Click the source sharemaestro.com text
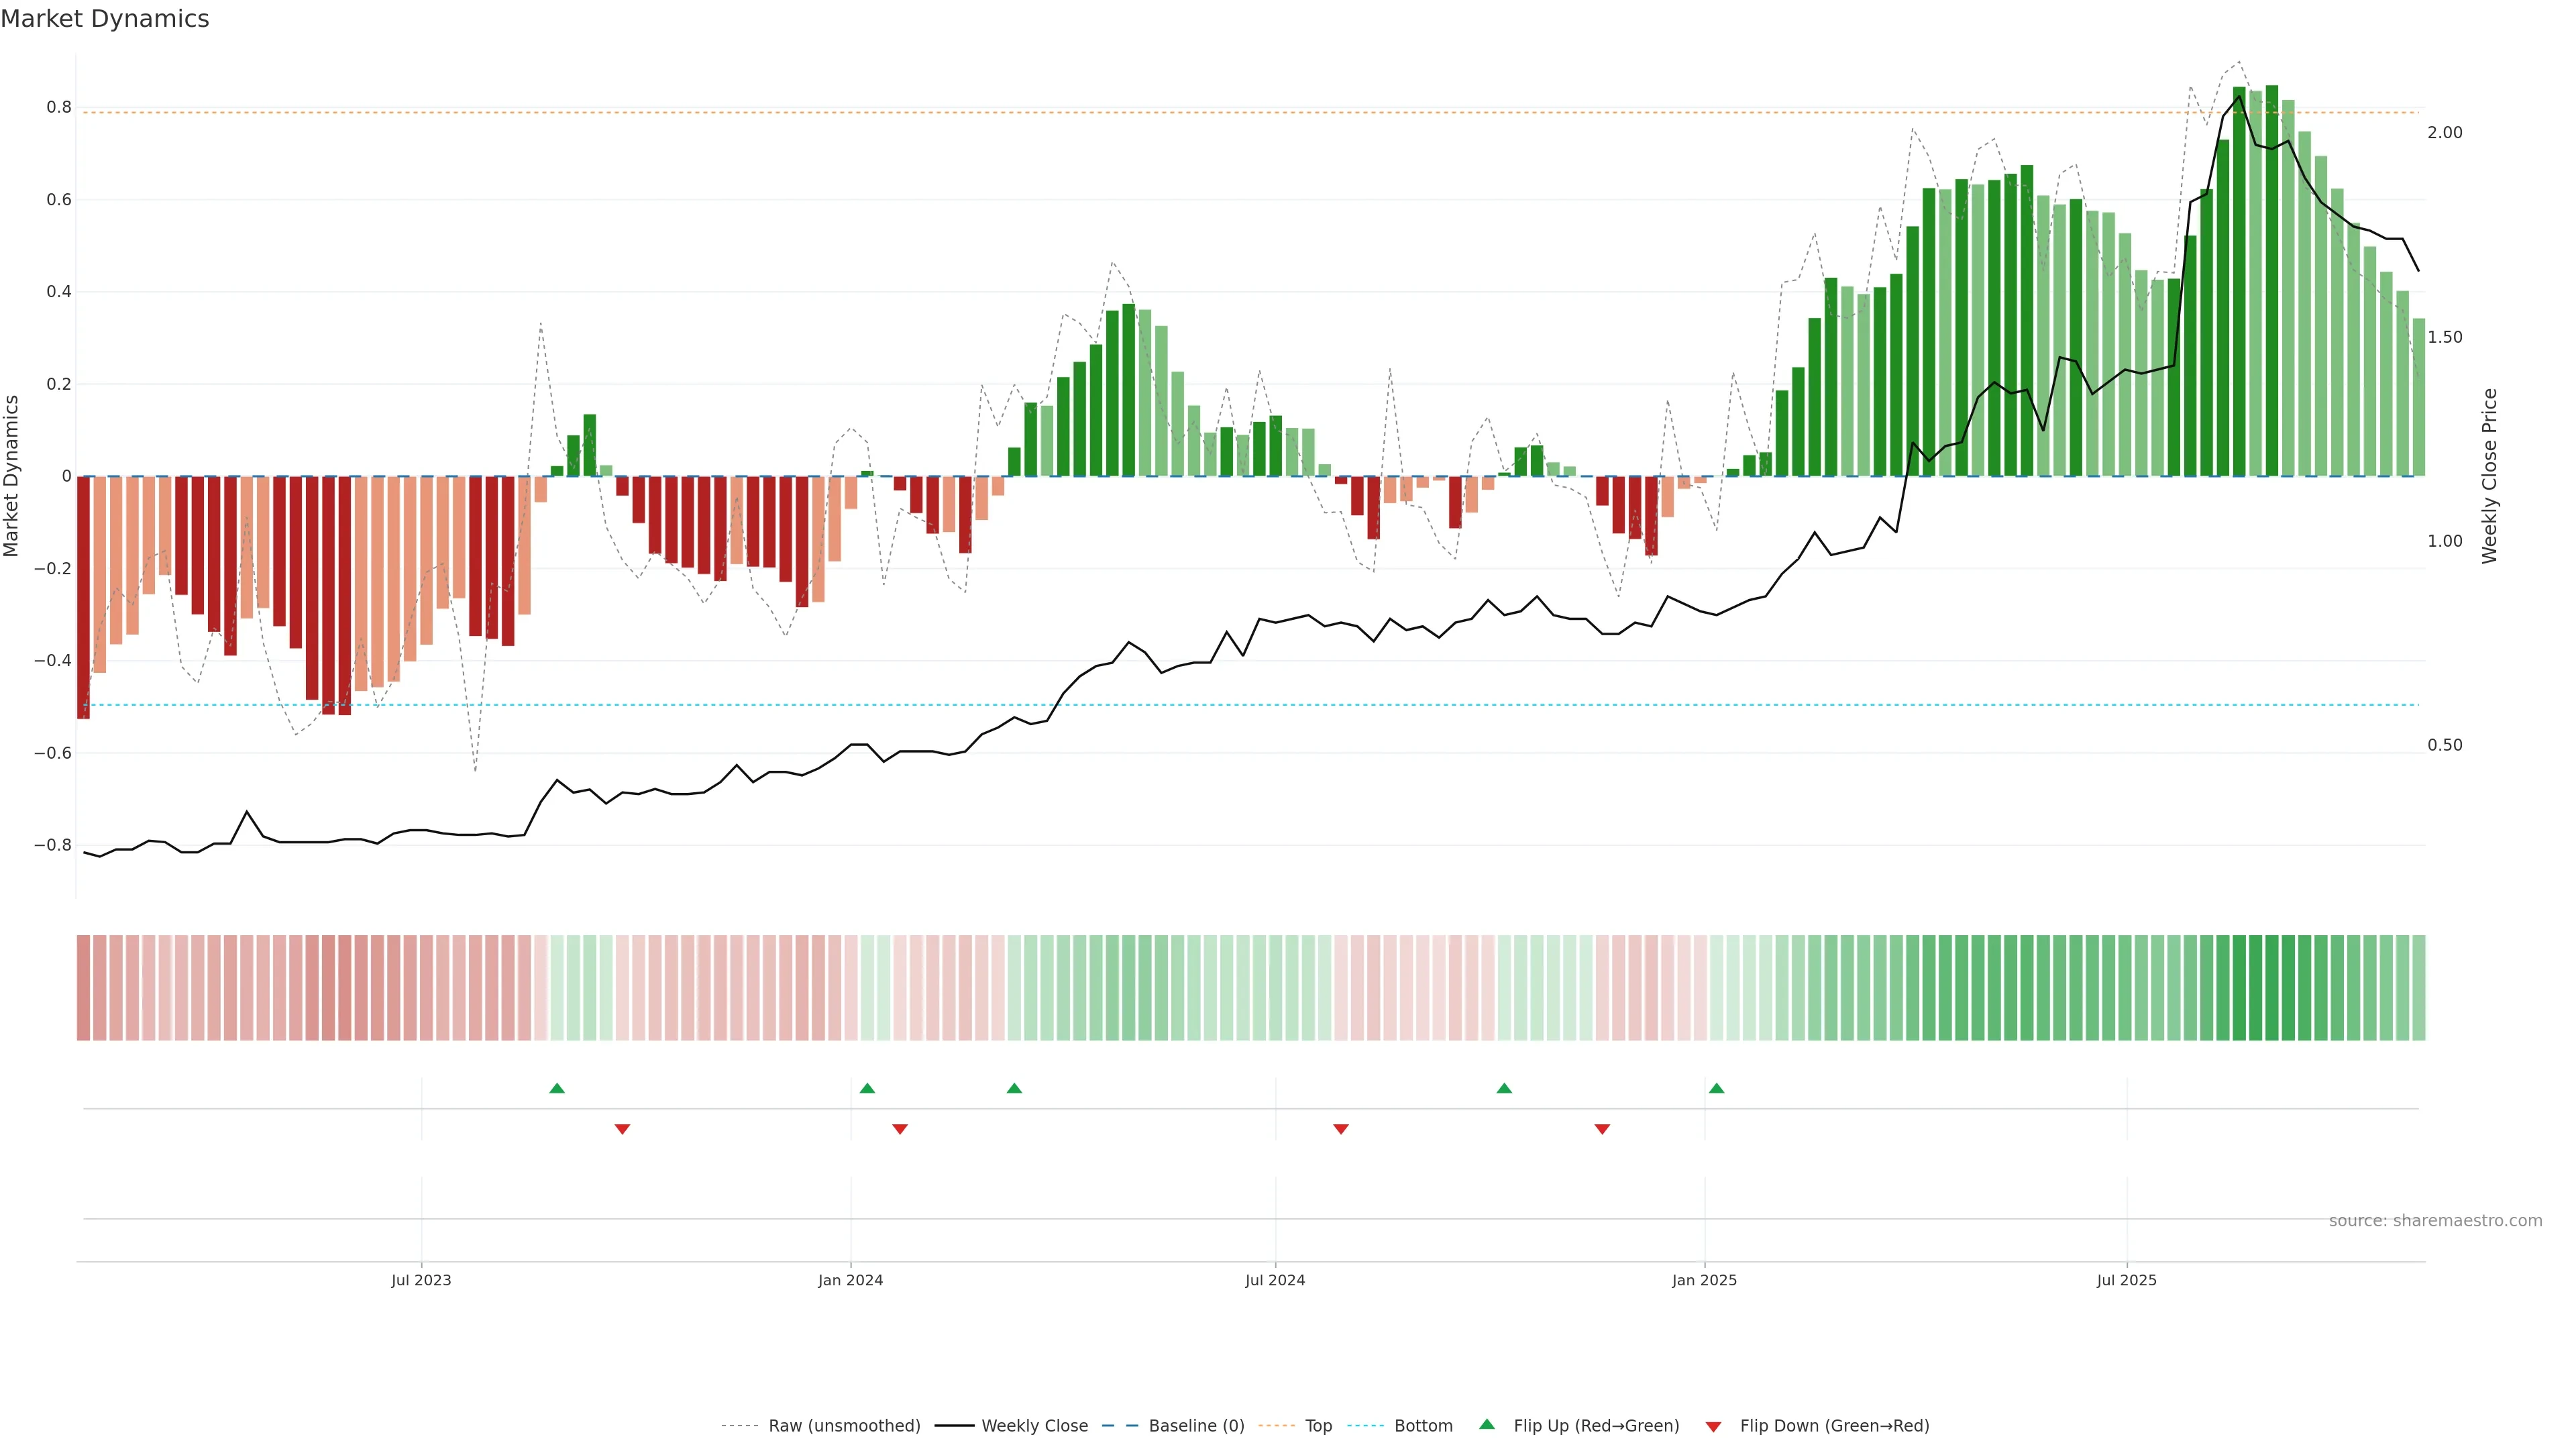 (x=2435, y=1220)
